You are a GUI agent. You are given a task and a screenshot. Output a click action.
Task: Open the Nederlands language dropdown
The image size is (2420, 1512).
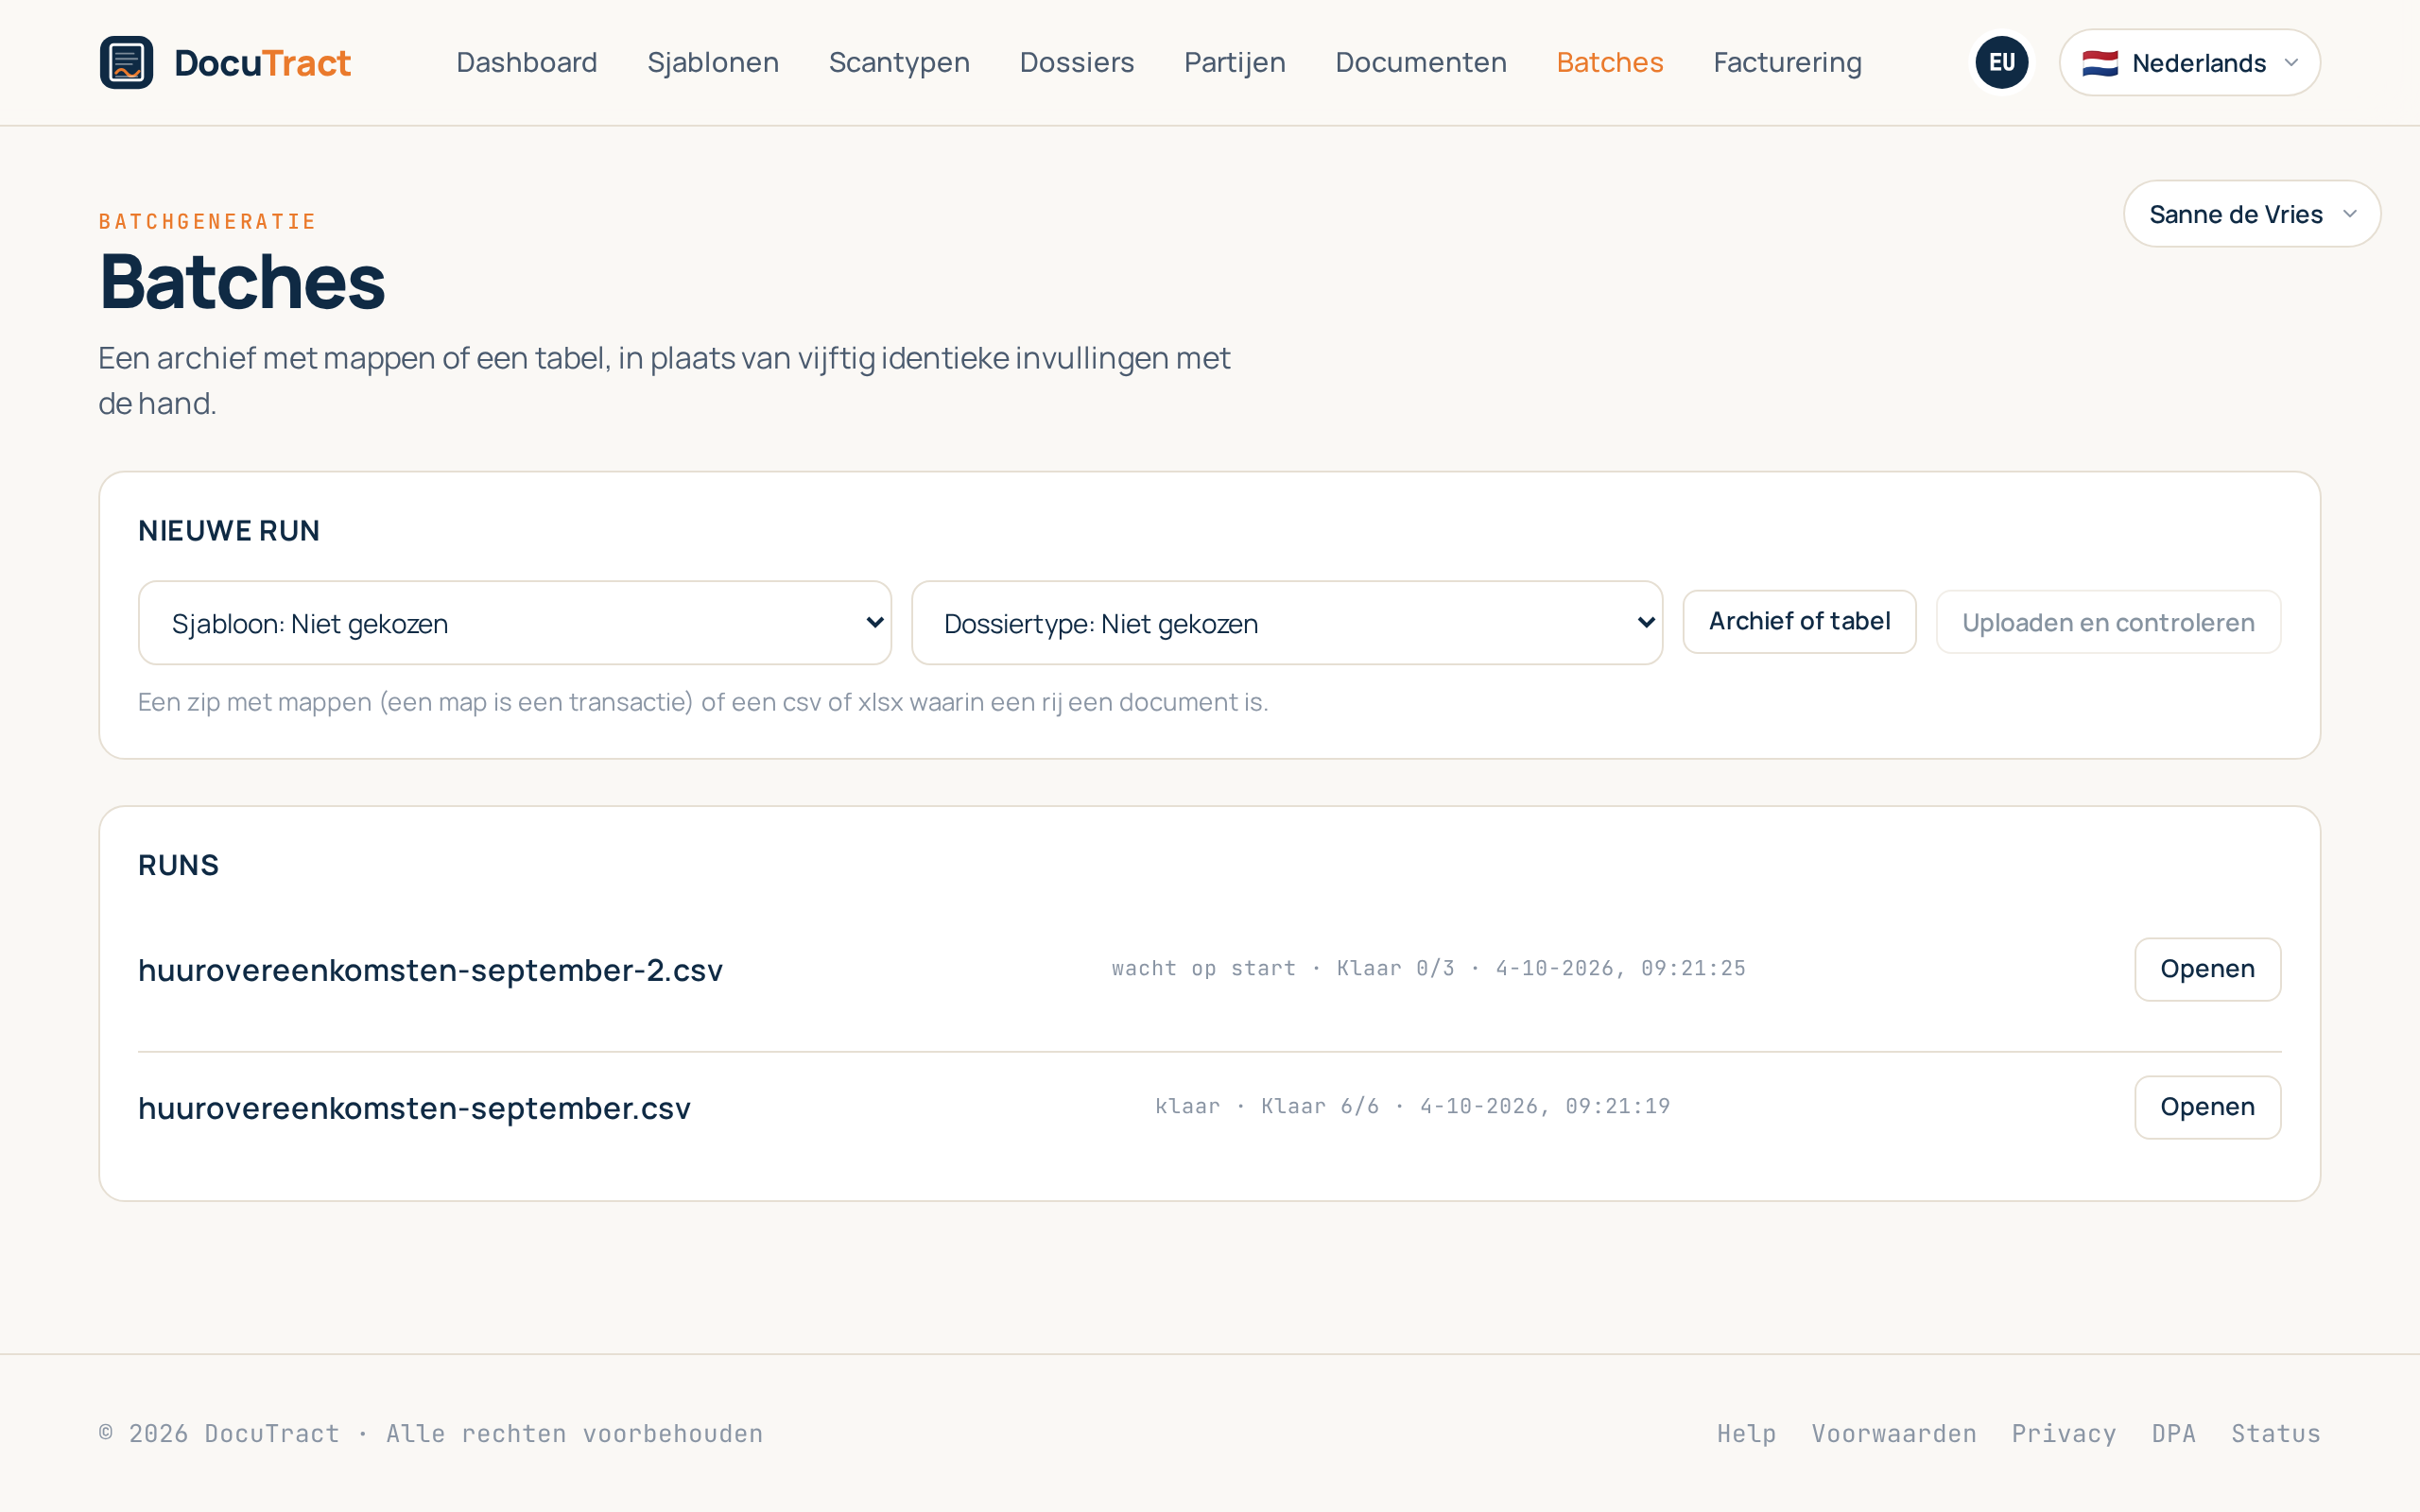pos(2189,62)
